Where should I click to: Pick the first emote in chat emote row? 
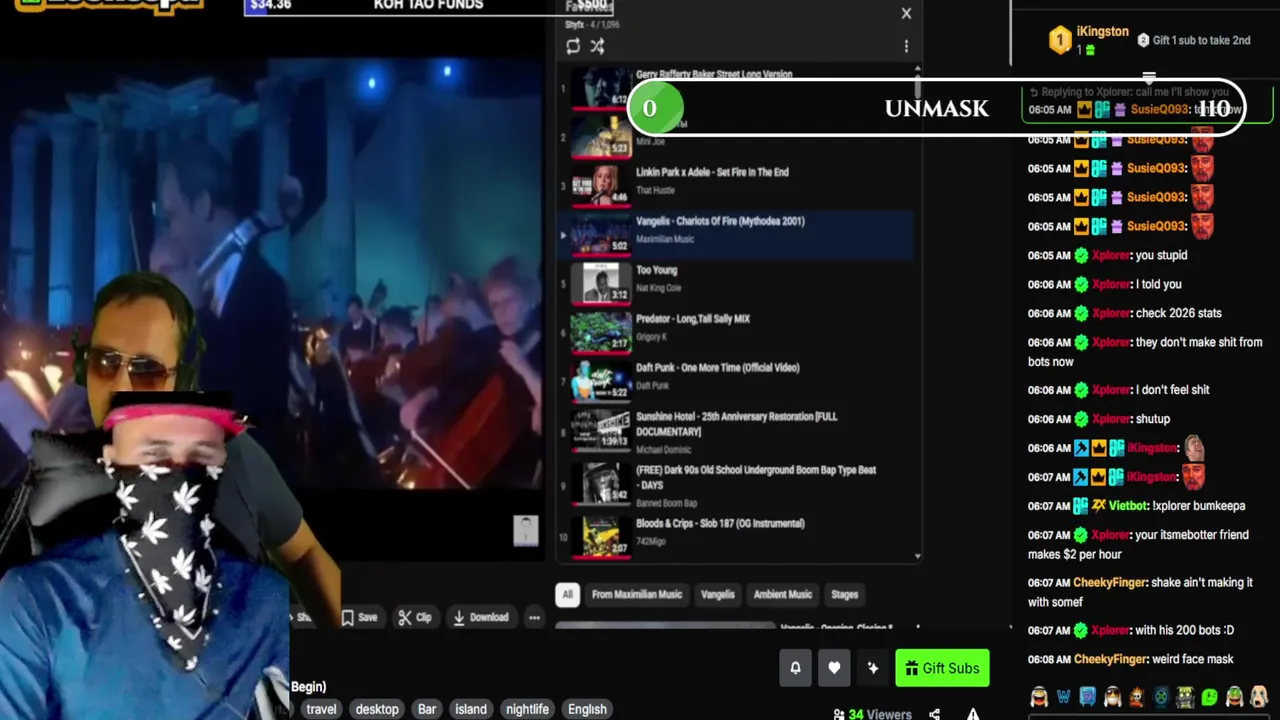(x=1039, y=696)
